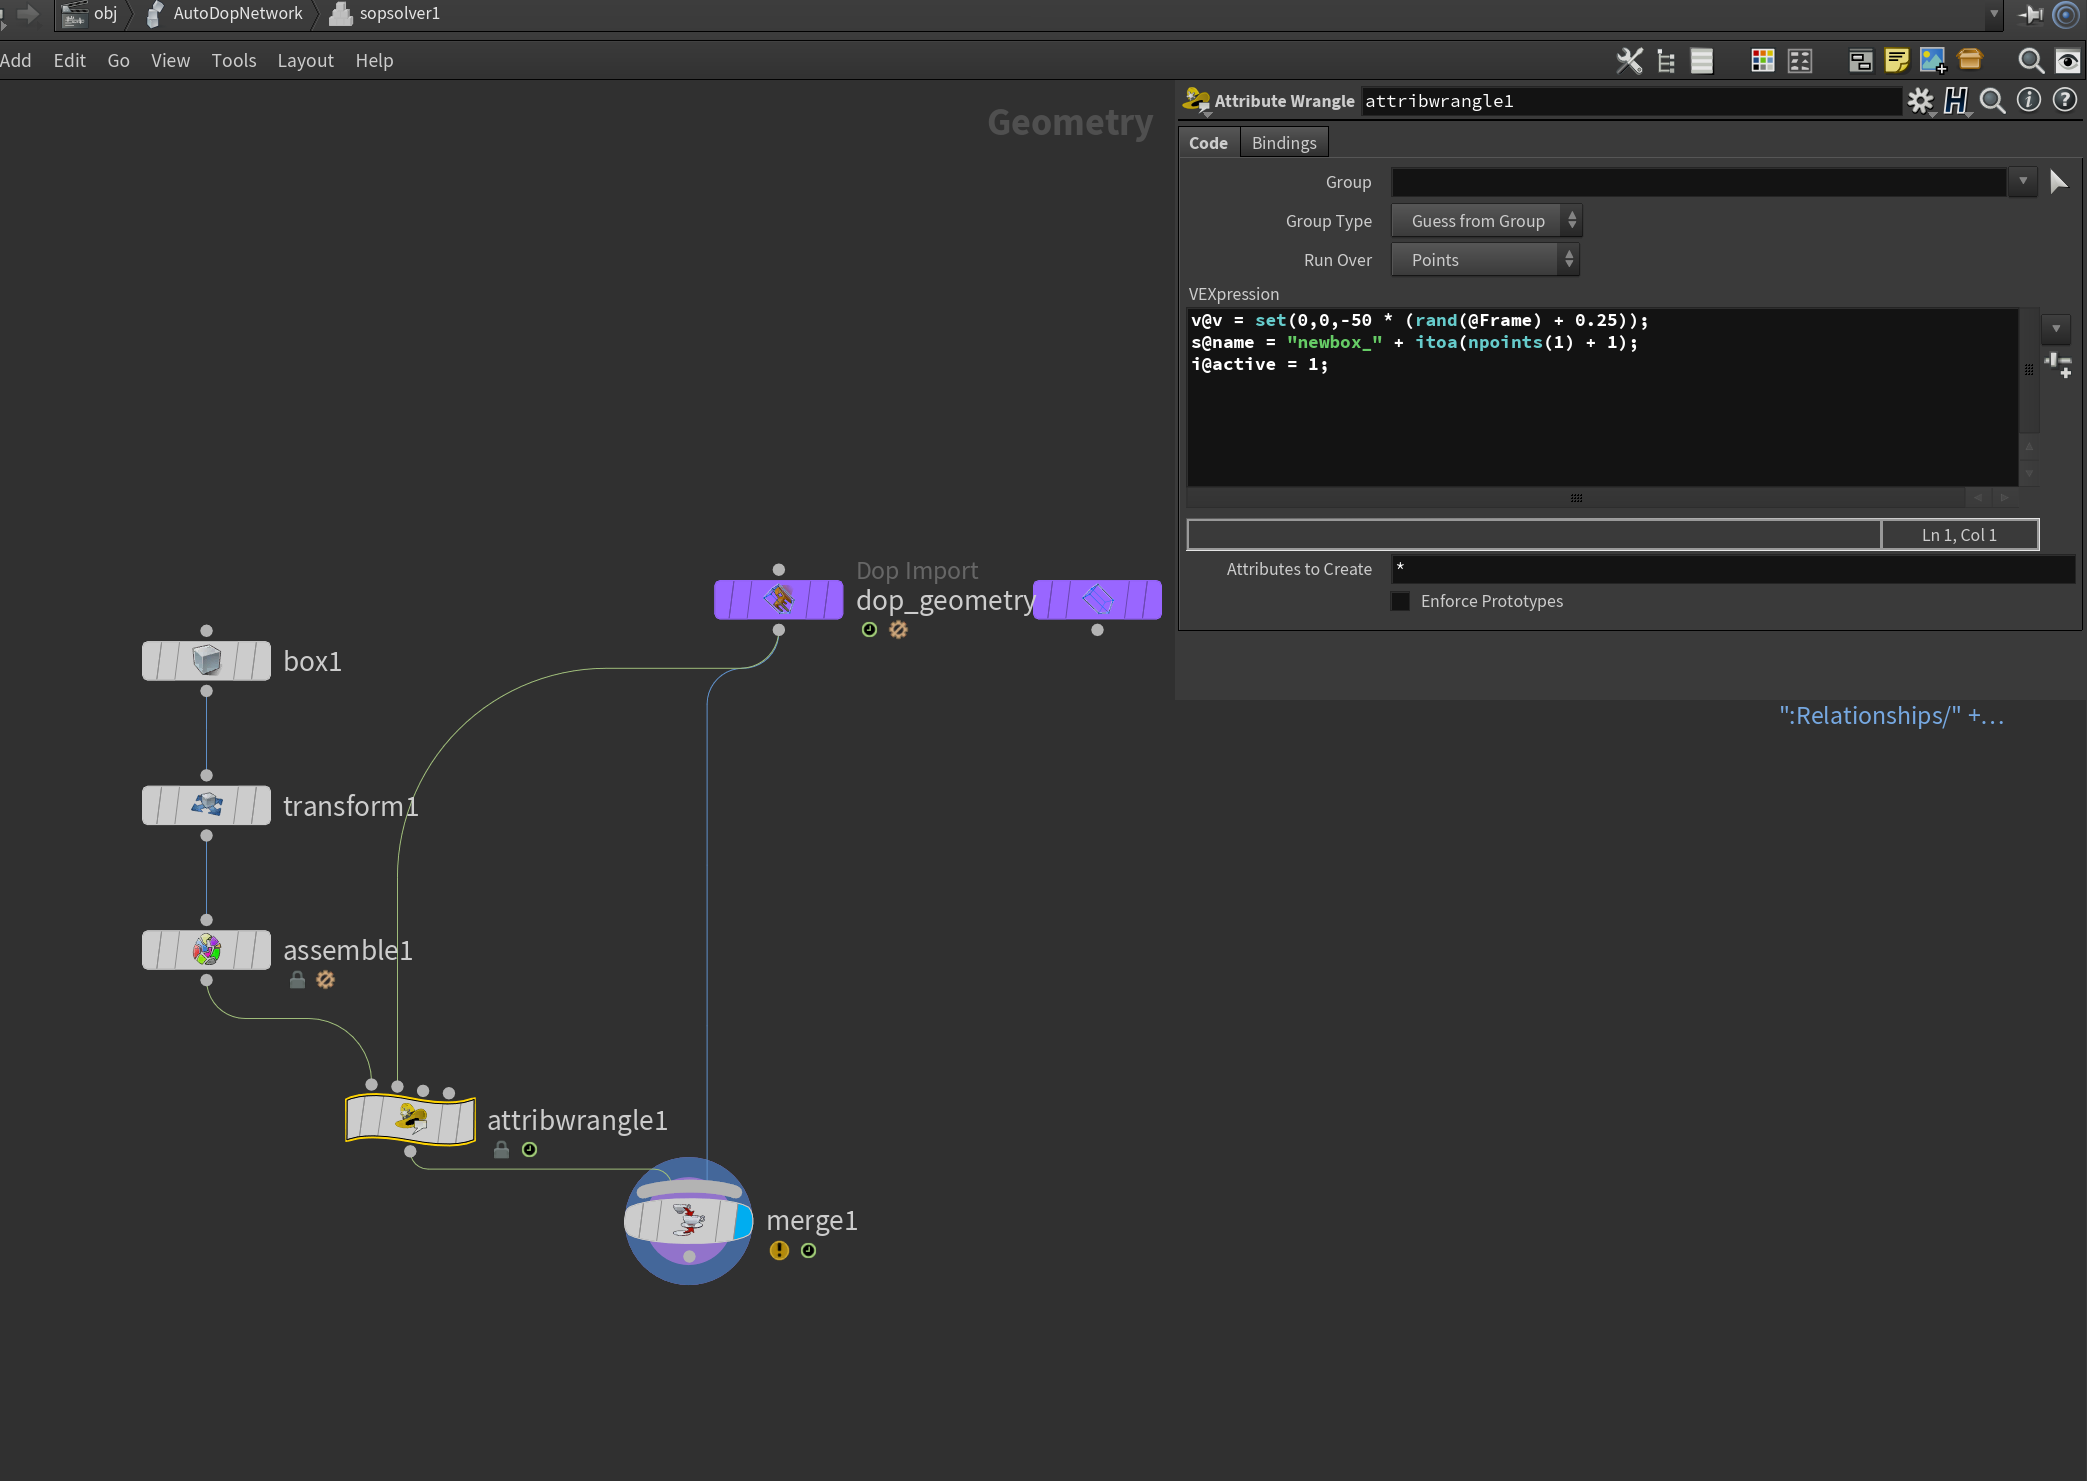Show the node tree view

coord(1666,61)
